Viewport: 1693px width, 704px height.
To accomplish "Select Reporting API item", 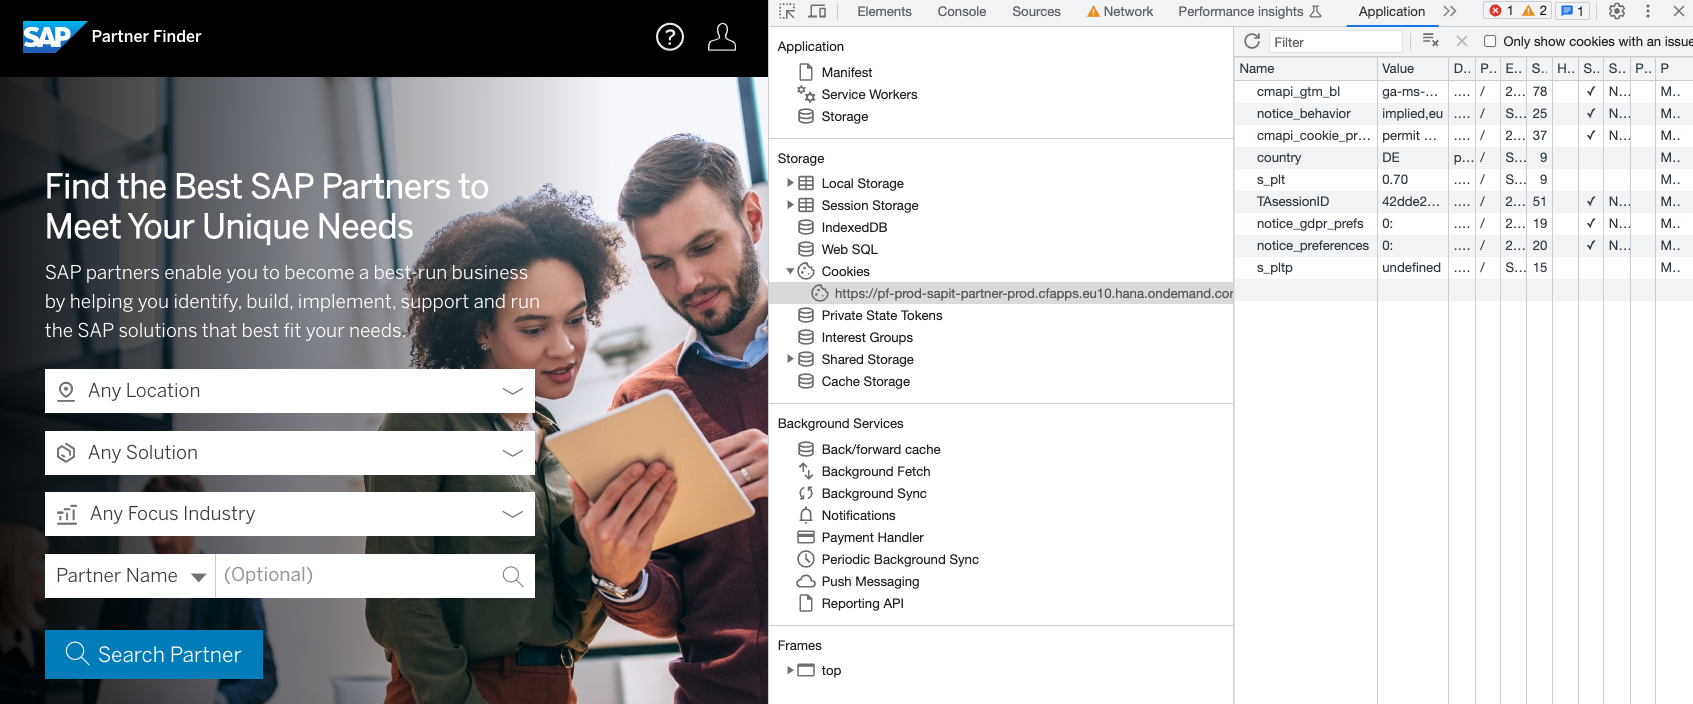I will coord(862,603).
